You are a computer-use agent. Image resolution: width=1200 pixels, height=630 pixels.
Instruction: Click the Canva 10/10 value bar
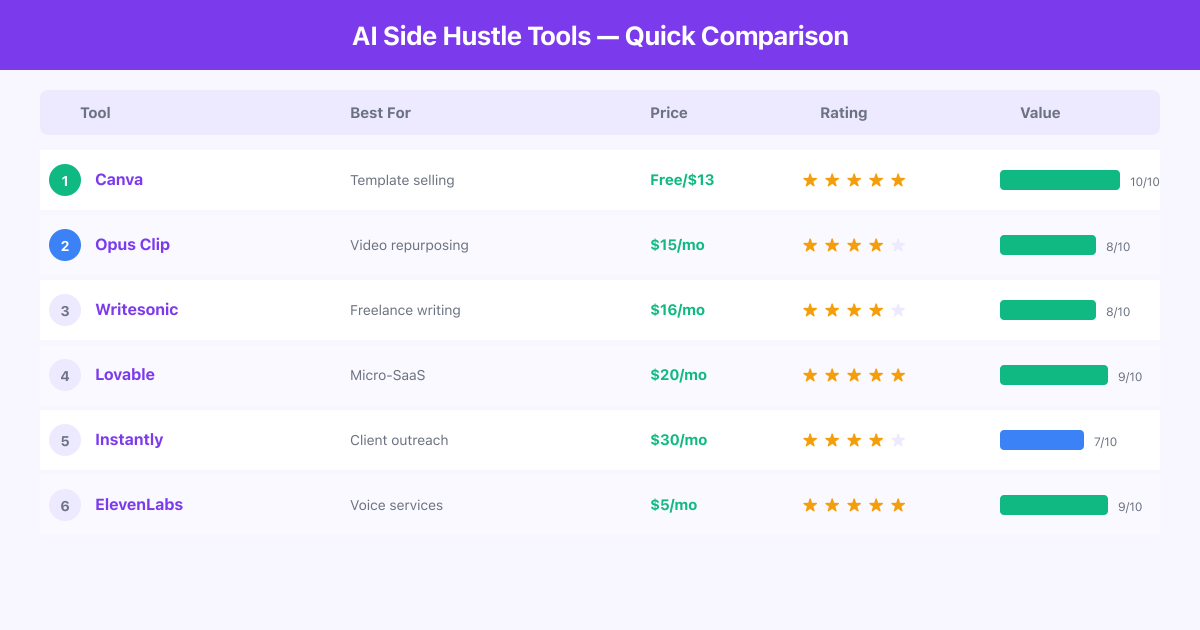(1059, 180)
